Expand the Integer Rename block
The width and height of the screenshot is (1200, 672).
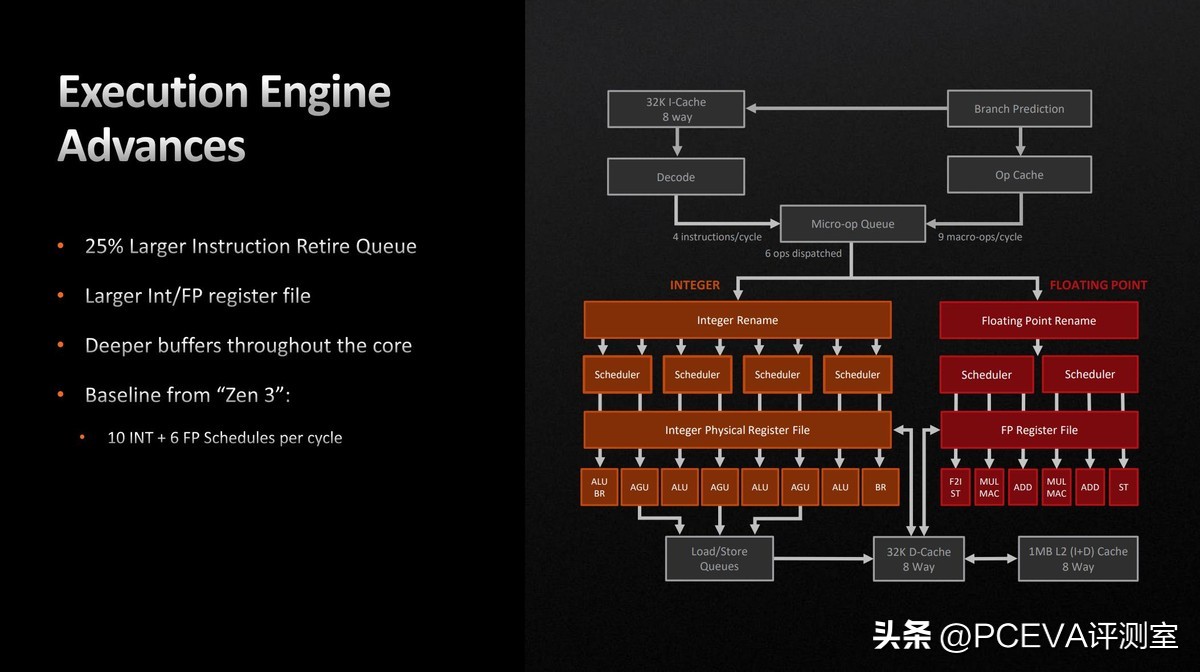coord(737,319)
